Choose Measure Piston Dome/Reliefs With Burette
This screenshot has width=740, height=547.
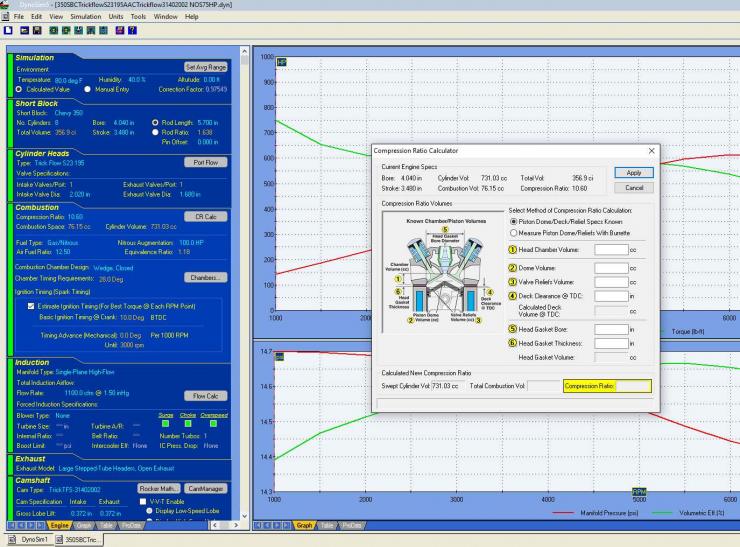[513, 233]
